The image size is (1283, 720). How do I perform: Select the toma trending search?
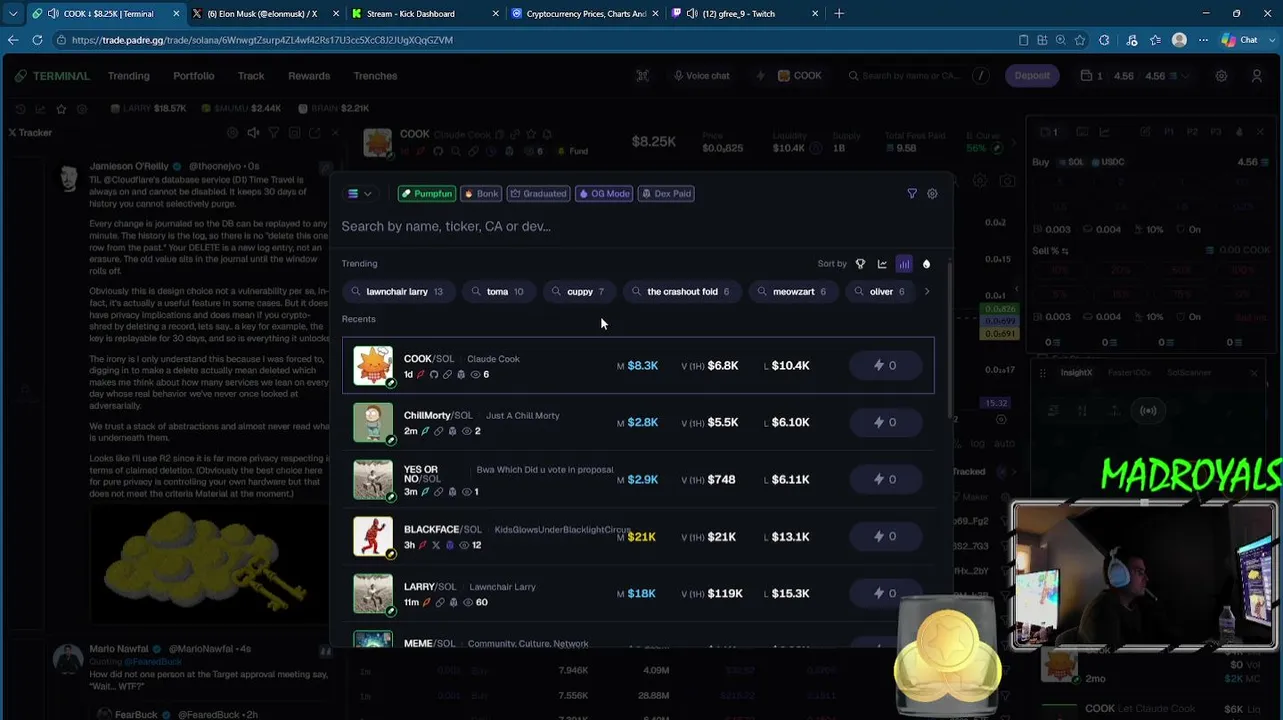499,292
